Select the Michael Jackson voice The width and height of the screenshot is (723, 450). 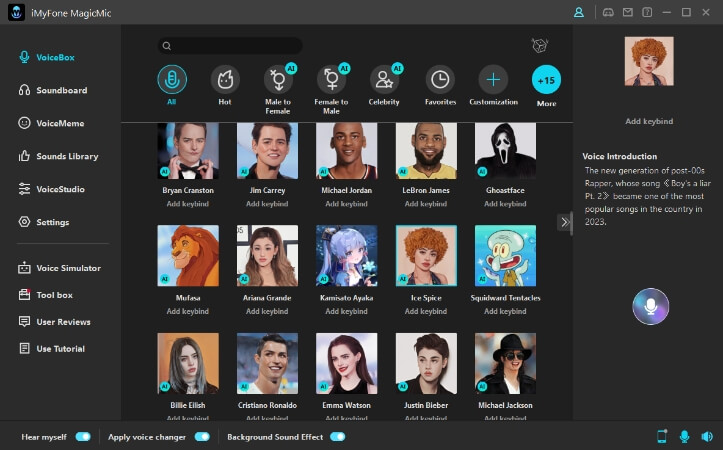pyautogui.click(x=505, y=363)
